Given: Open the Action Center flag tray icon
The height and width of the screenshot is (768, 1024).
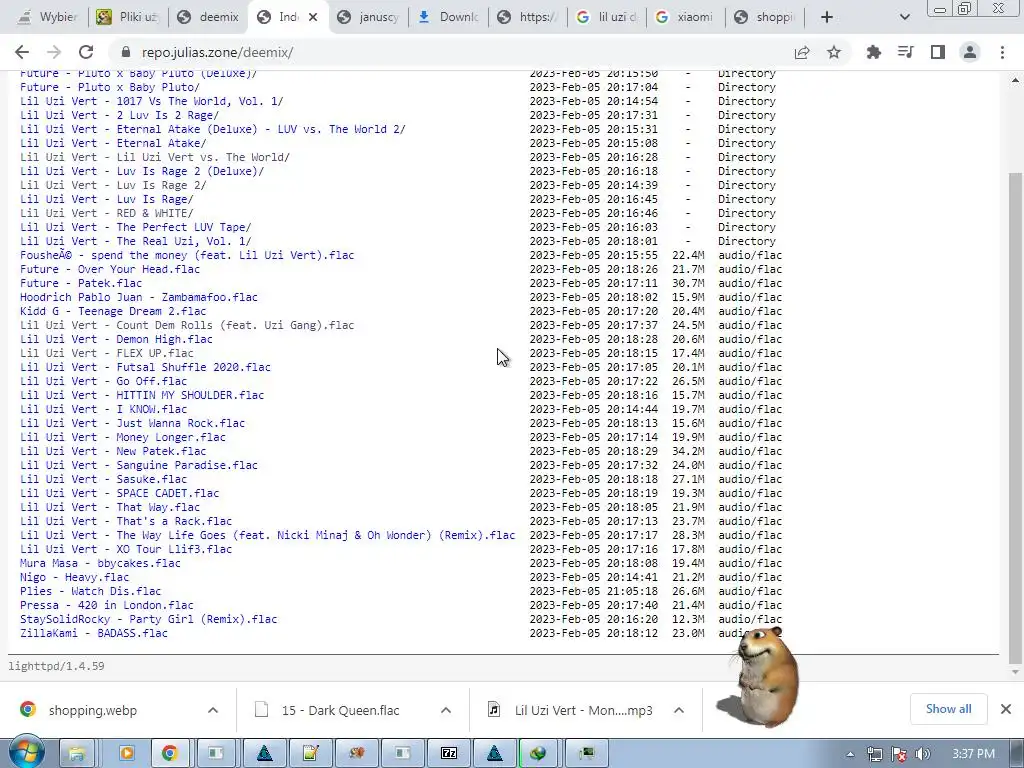Looking at the screenshot, I should (x=899, y=754).
